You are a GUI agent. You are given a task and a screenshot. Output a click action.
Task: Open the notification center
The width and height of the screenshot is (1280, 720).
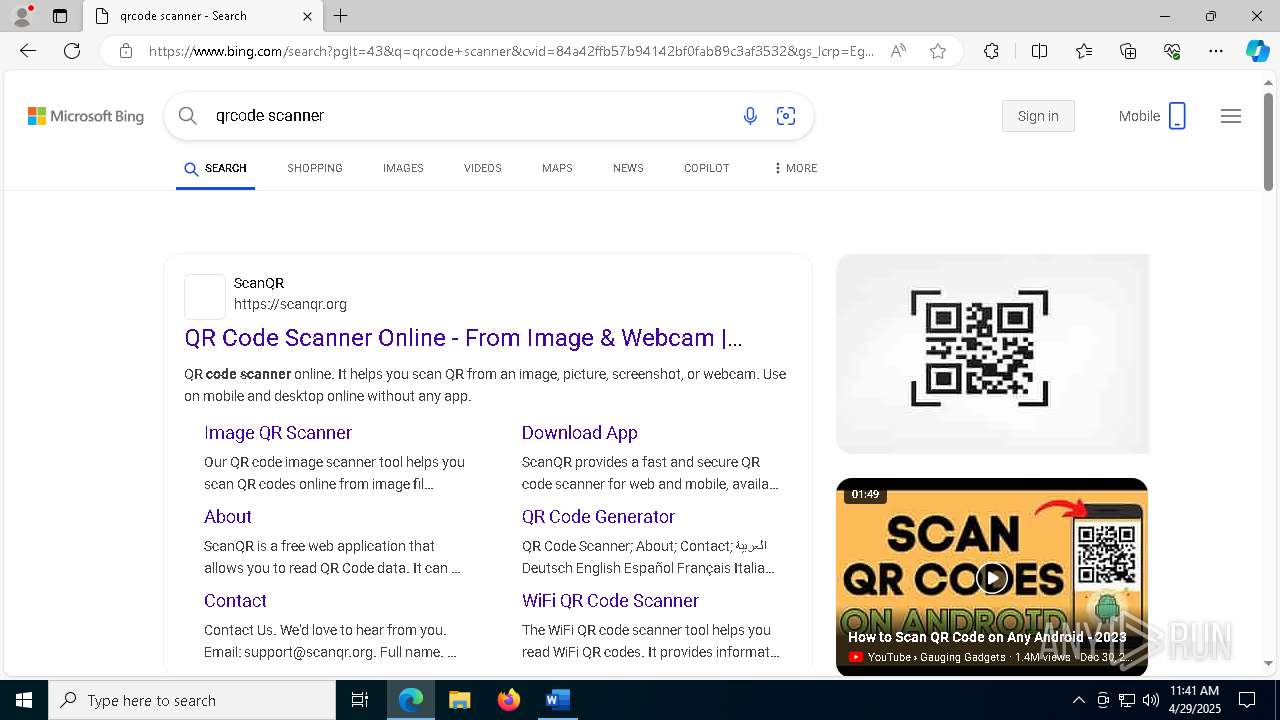click(1247, 700)
